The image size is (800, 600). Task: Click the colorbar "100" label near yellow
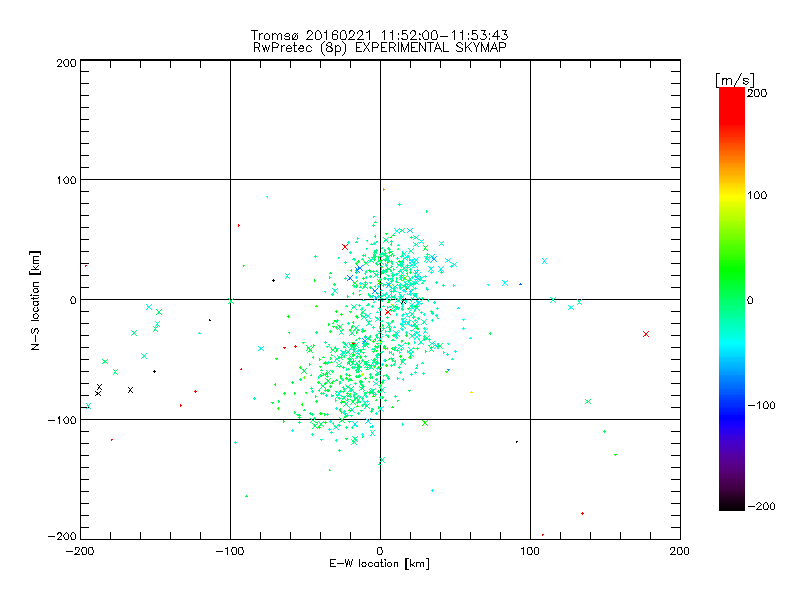(x=757, y=195)
